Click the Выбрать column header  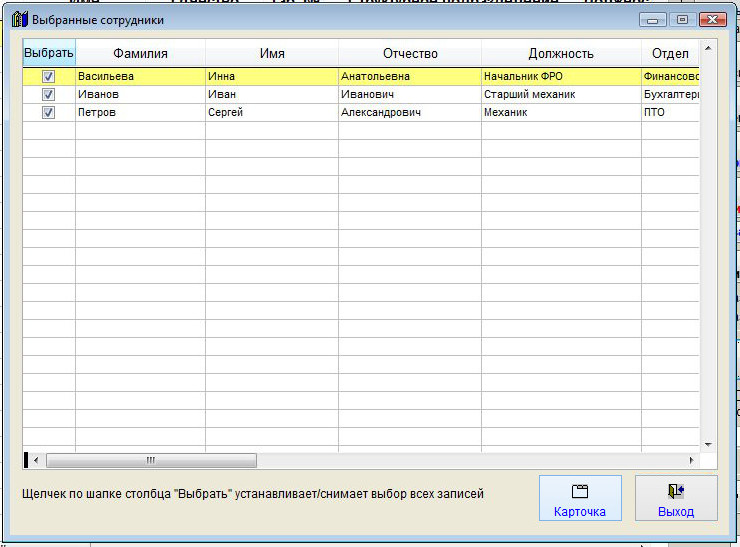(49, 53)
